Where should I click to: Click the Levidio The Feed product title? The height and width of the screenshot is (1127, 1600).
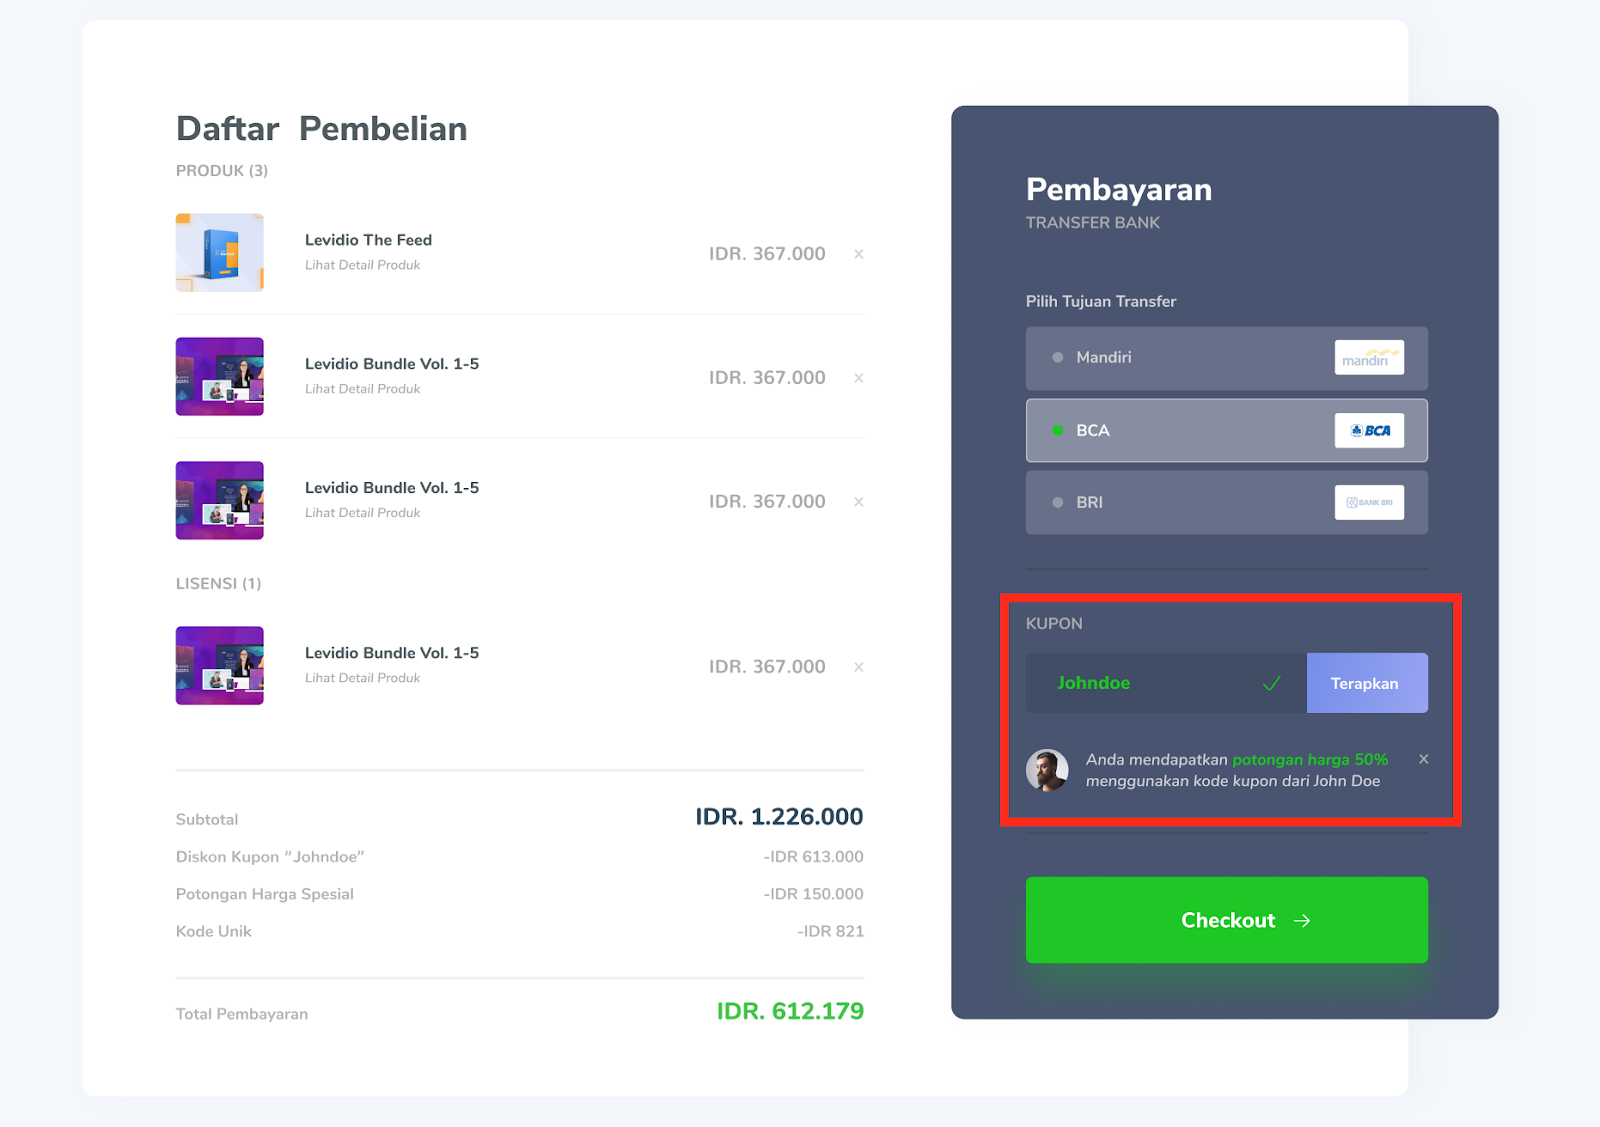pos(369,240)
